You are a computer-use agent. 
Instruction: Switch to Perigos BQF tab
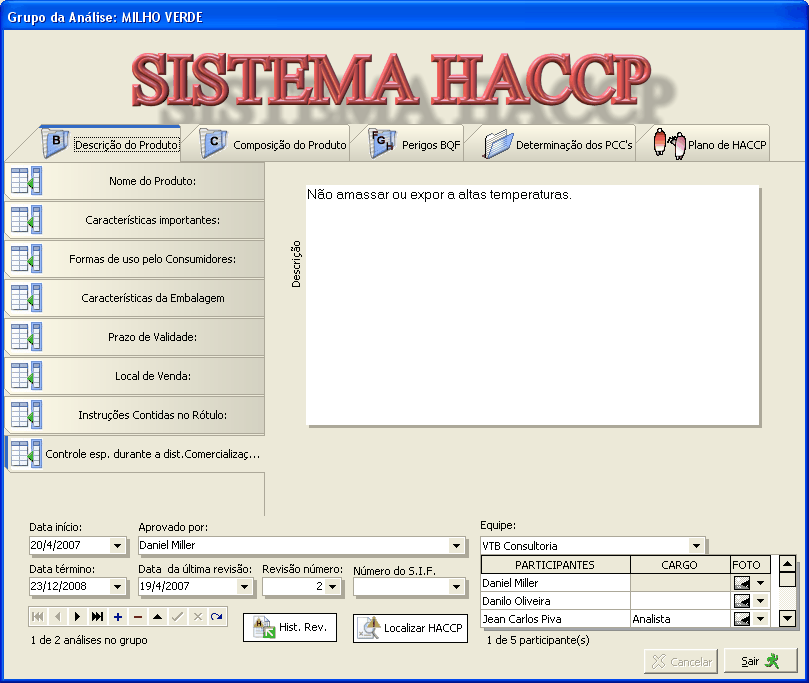tap(414, 144)
